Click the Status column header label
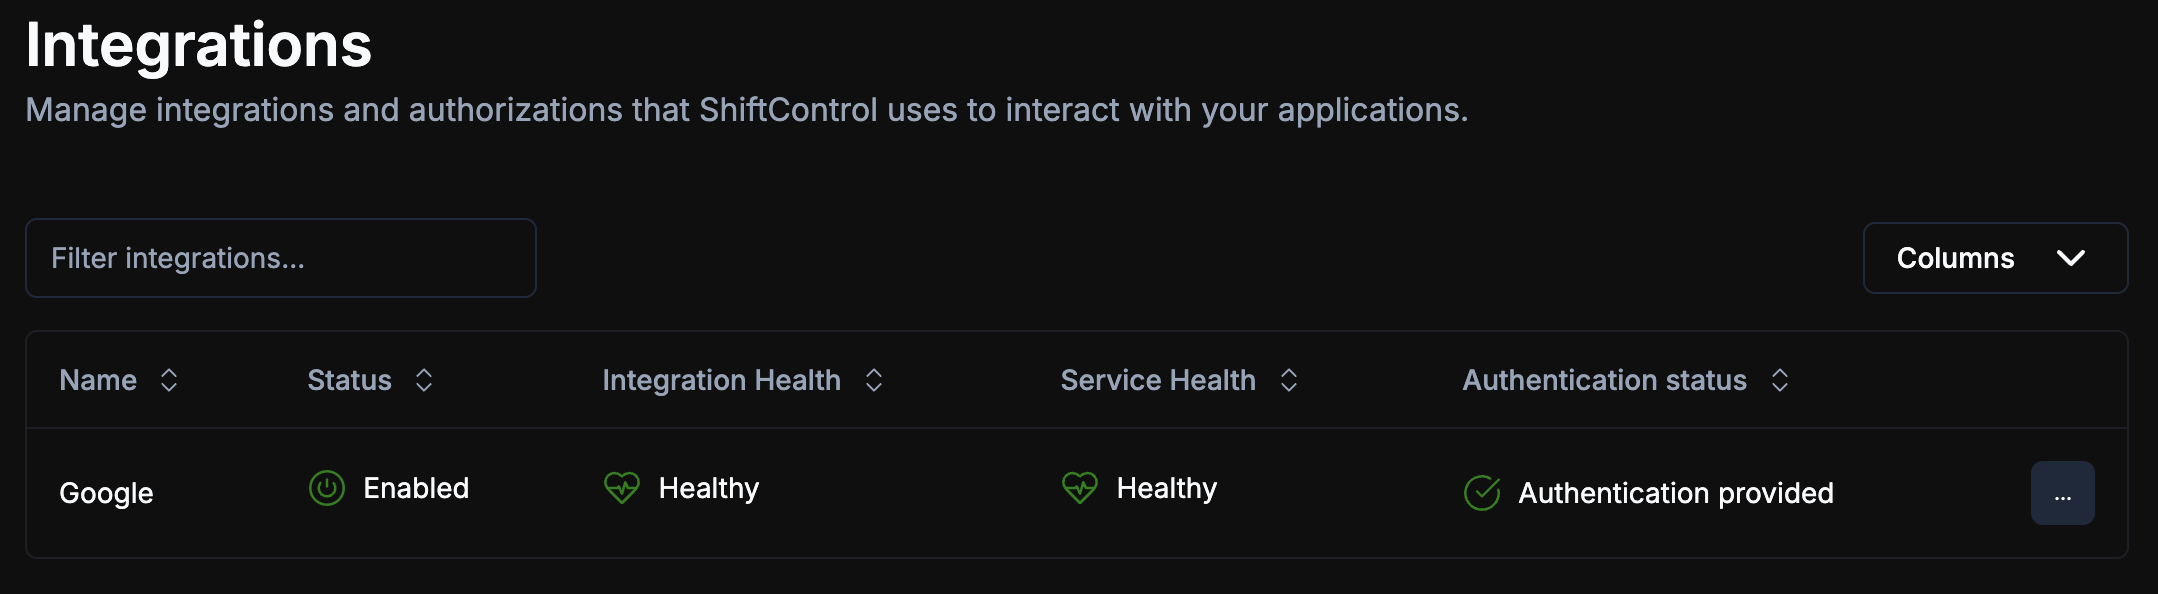Image resolution: width=2158 pixels, height=594 pixels. tap(349, 380)
